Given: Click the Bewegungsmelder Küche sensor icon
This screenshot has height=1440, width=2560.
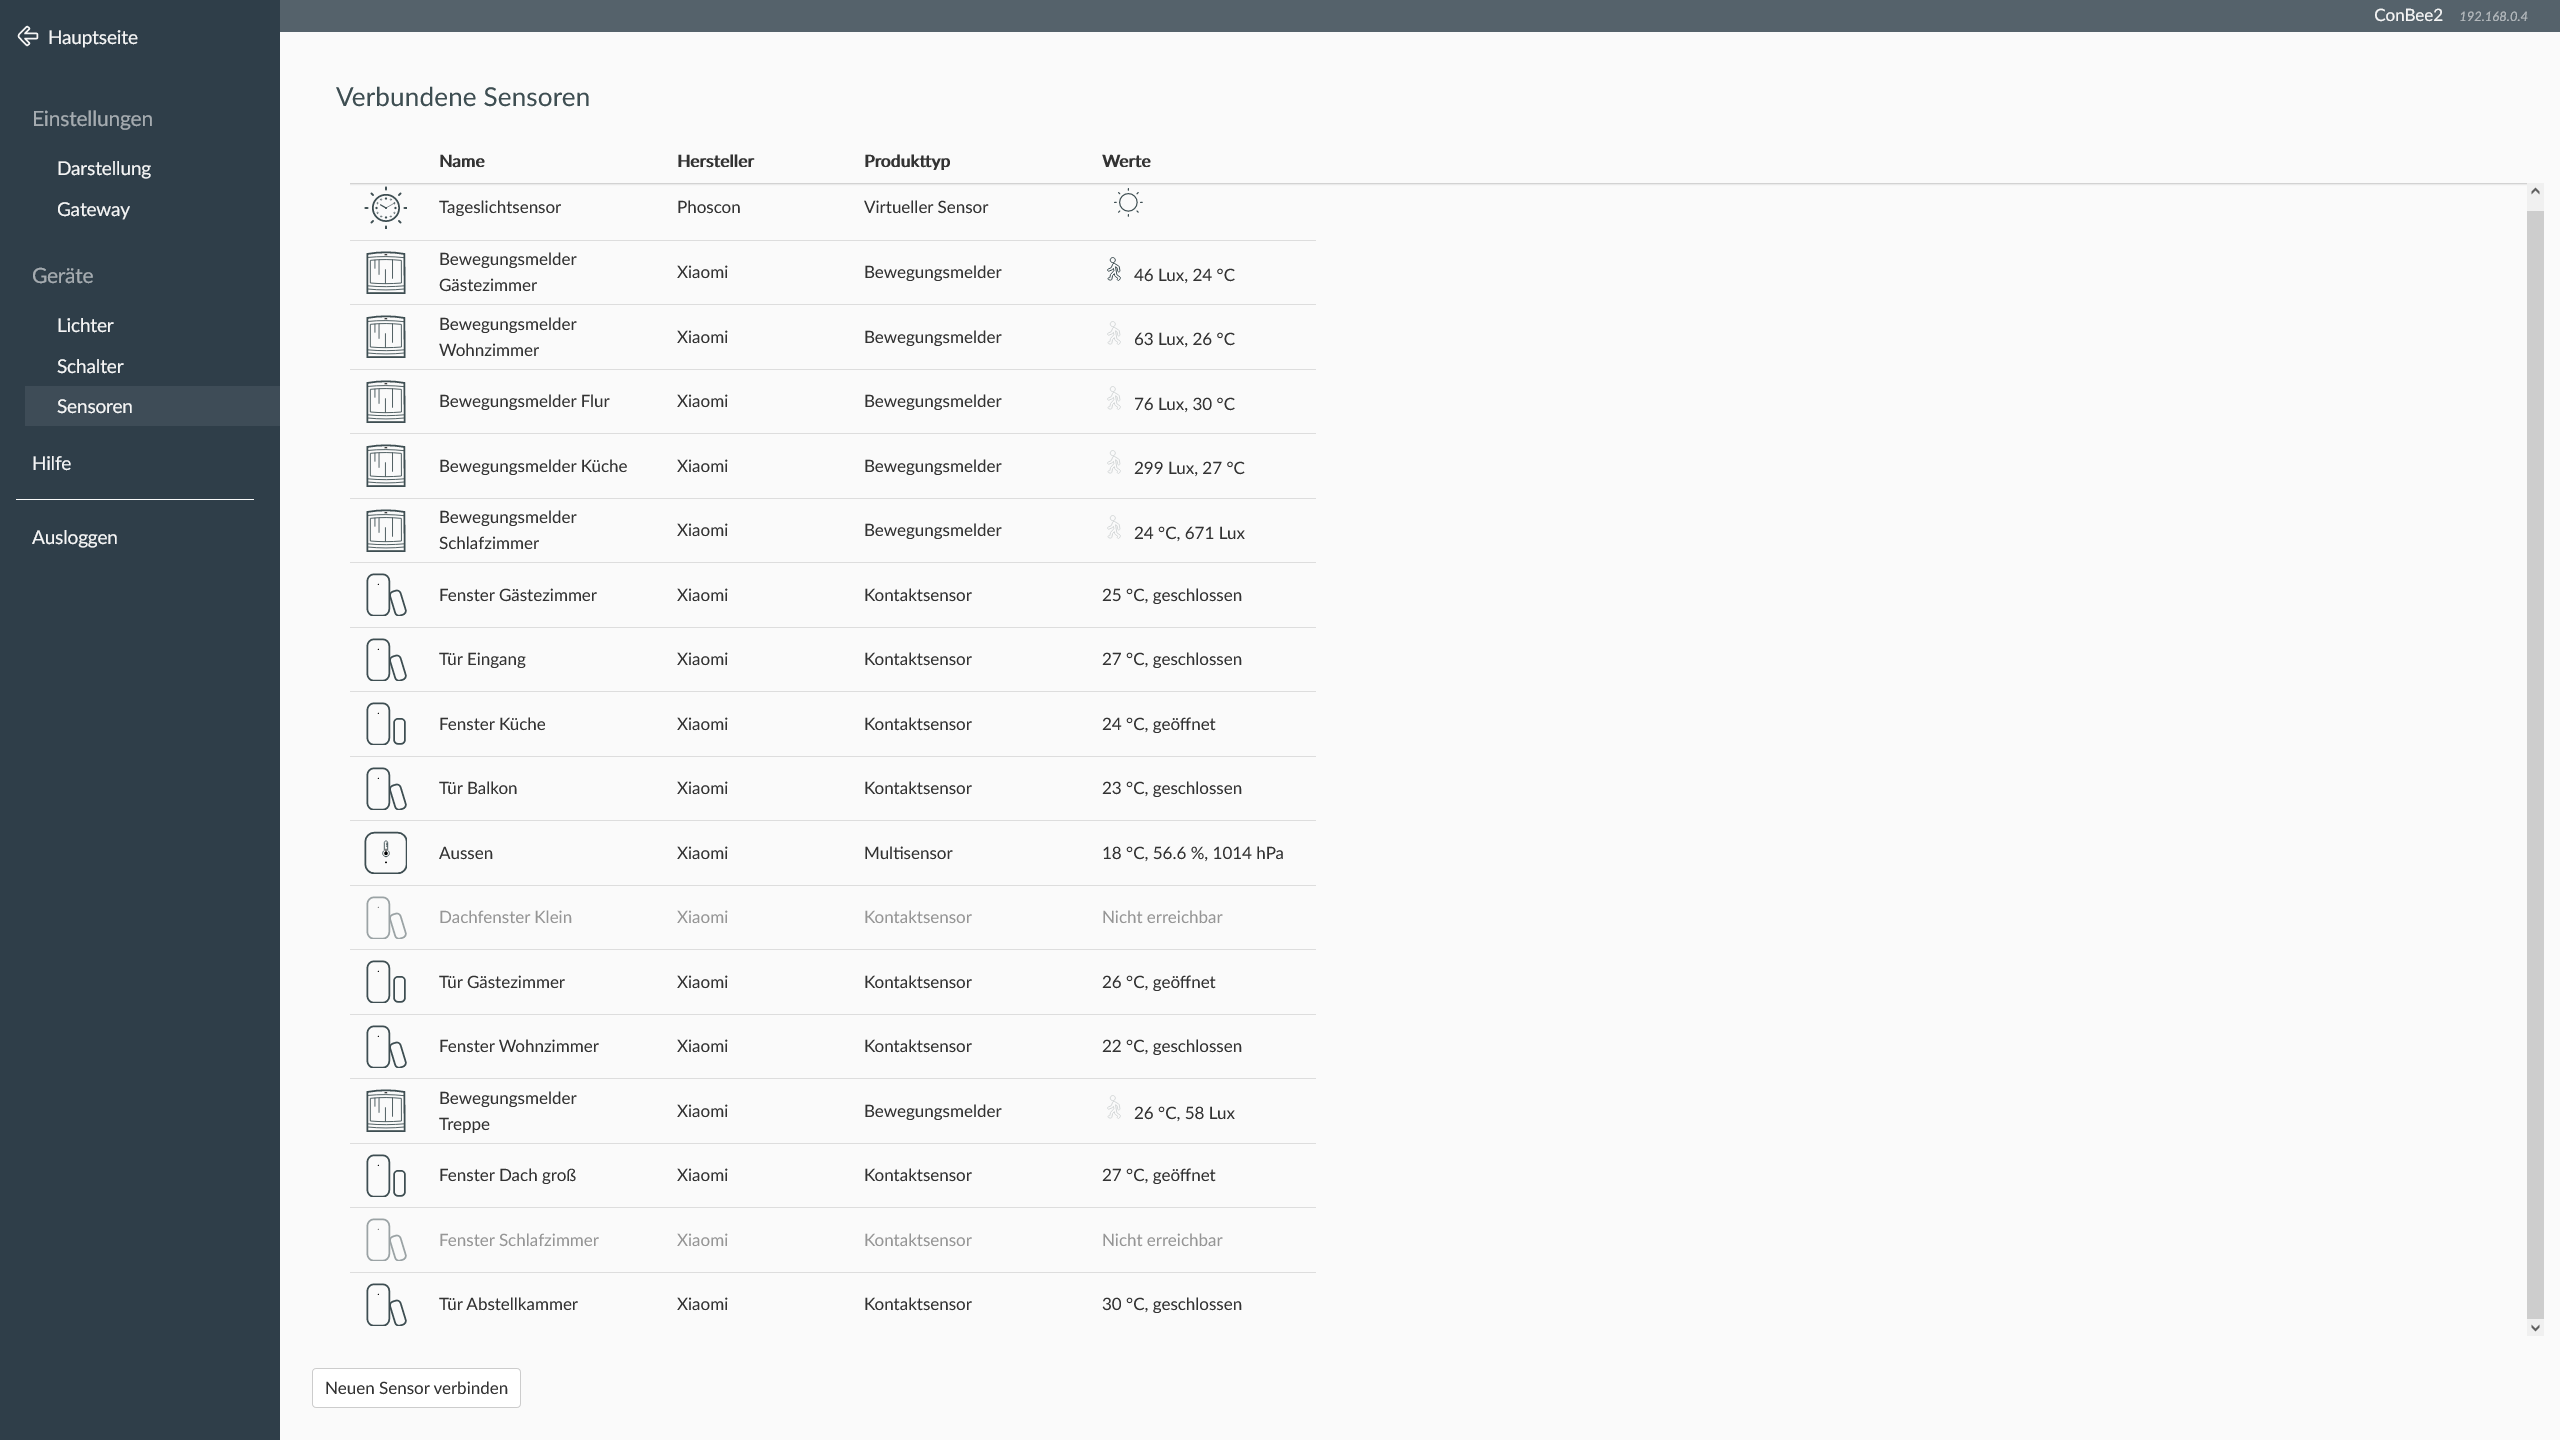Looking at the screenshot, I should tap(386, 466).
